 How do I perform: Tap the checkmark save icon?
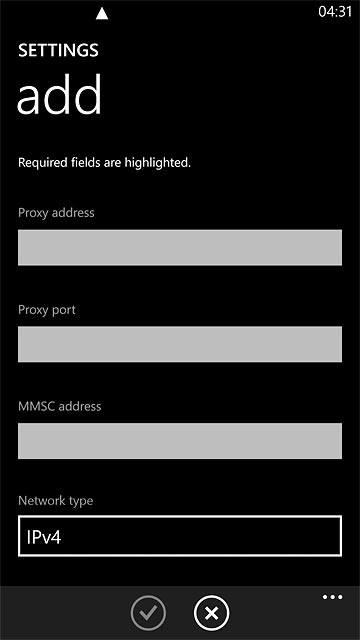pyautogui.click(x=148, y=613)
